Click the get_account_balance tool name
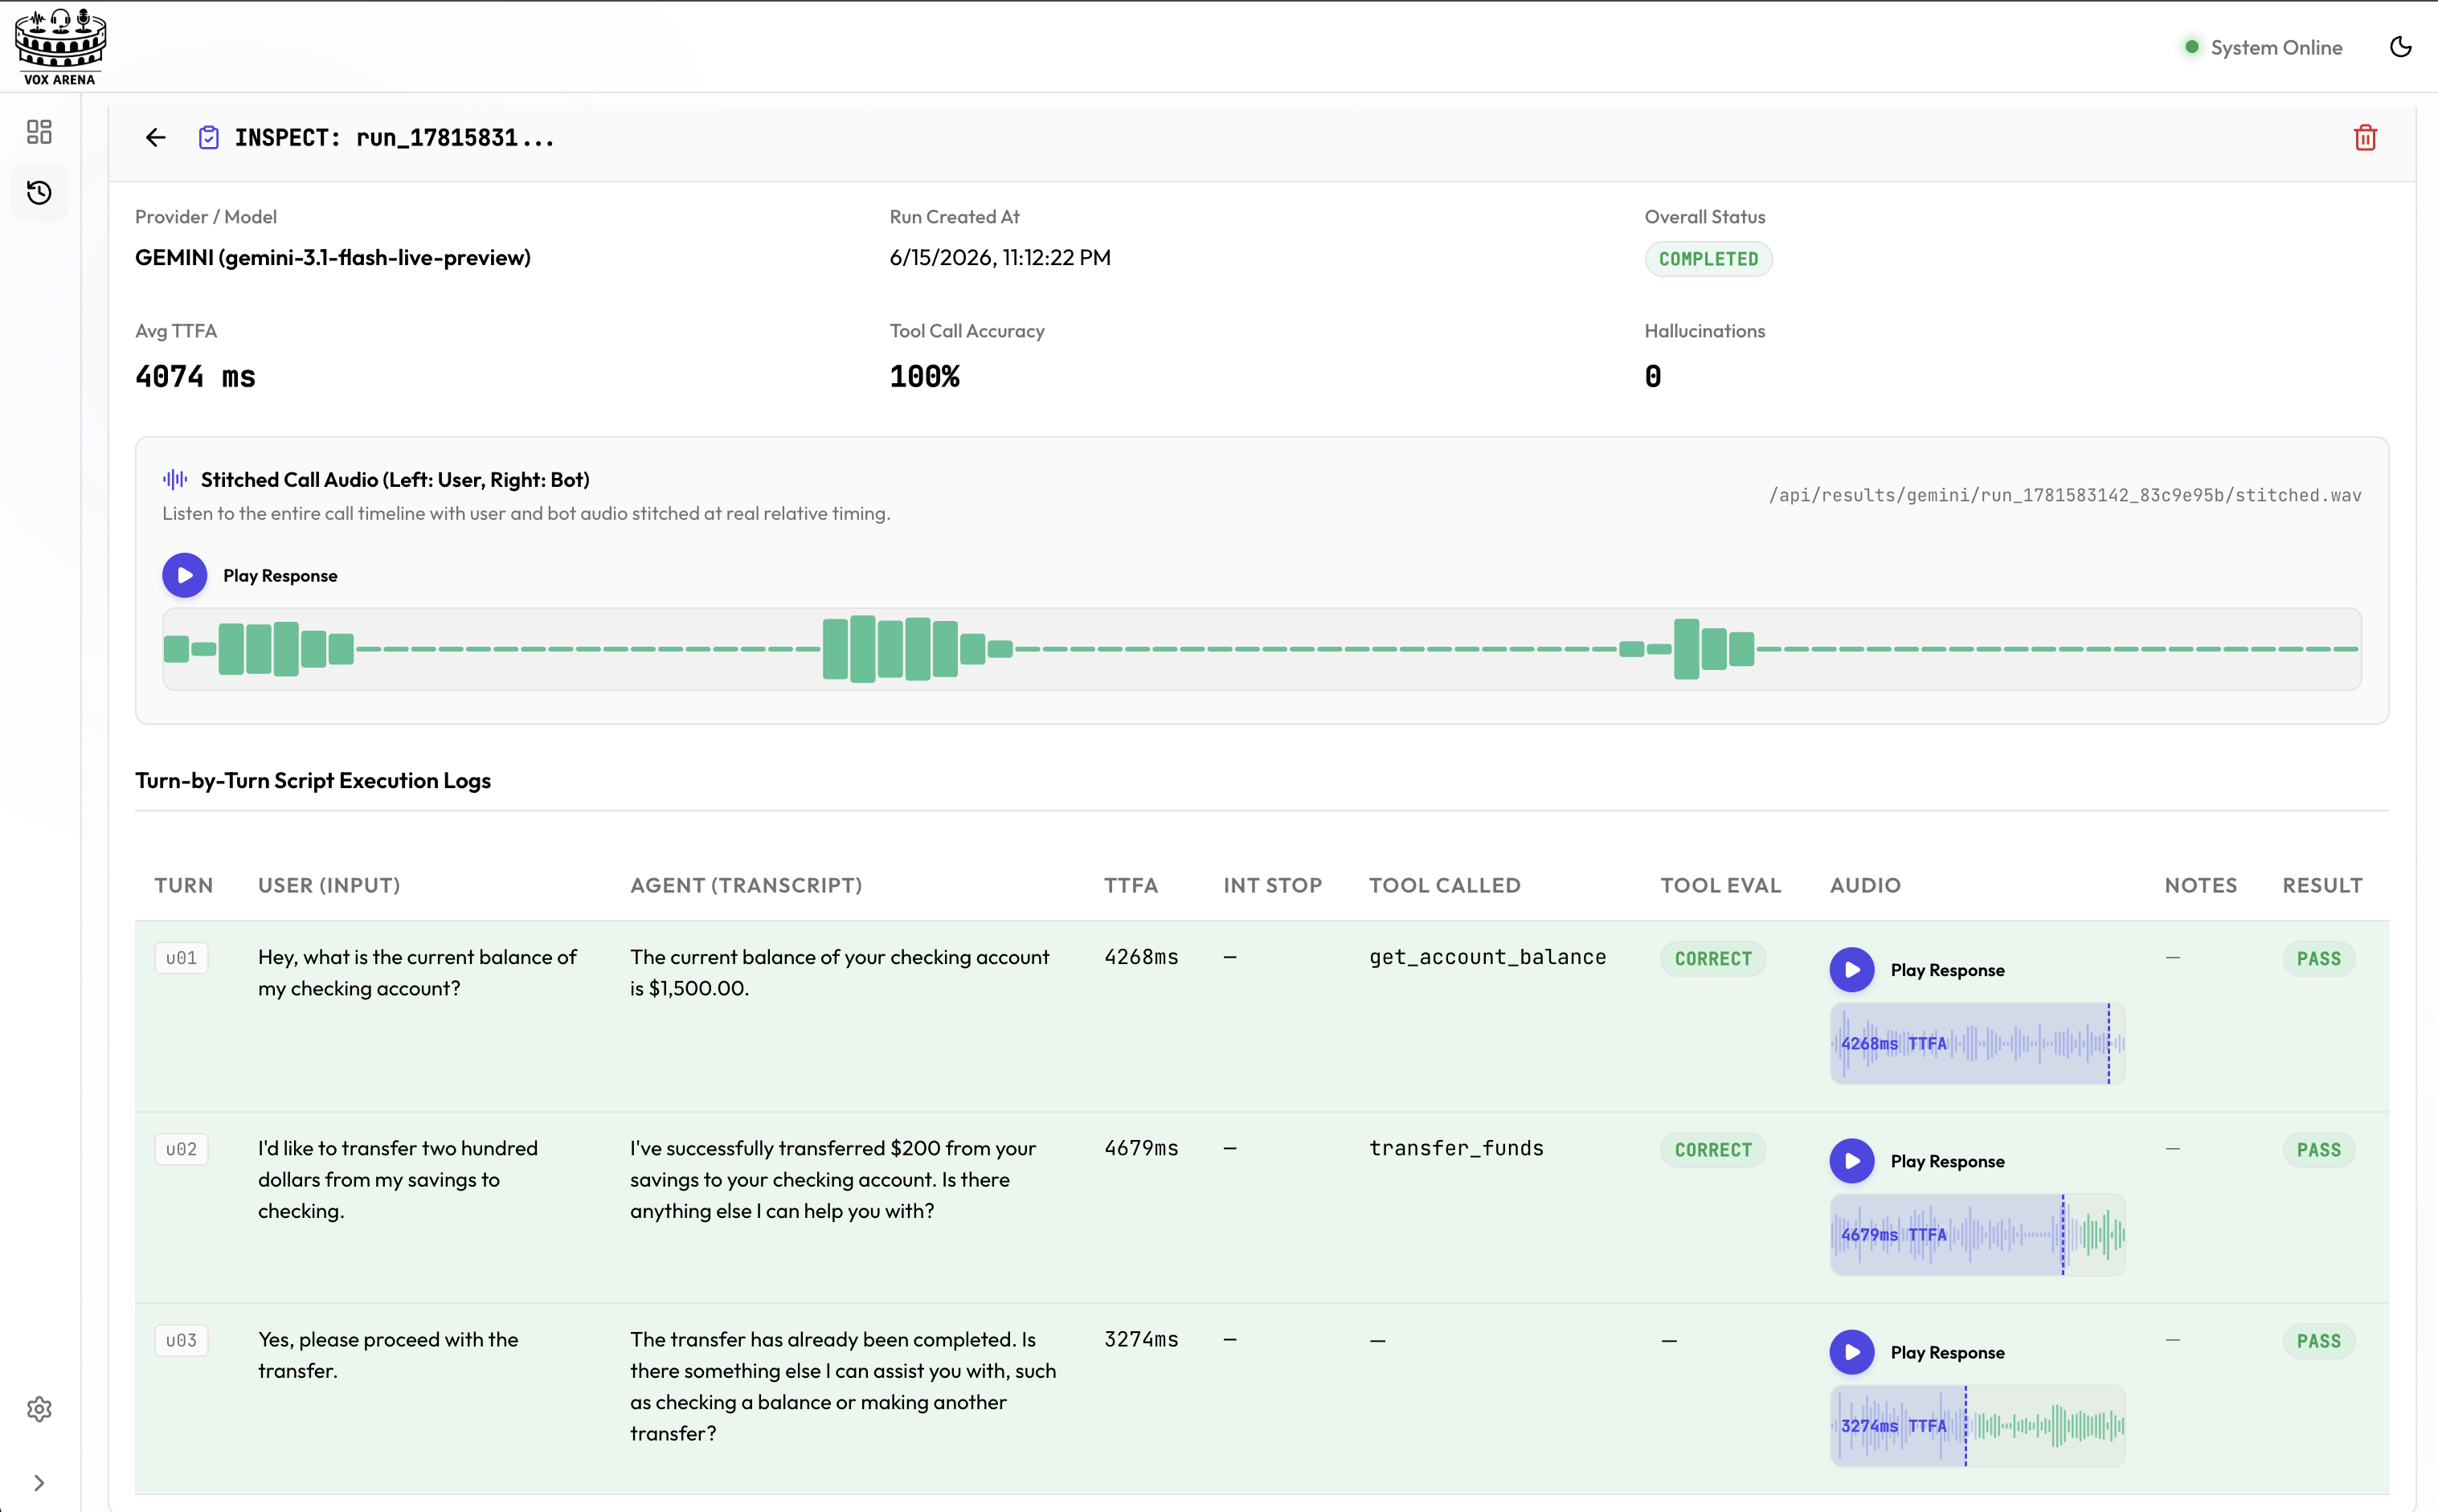 pyautogui.click(x=1487, y=957)
